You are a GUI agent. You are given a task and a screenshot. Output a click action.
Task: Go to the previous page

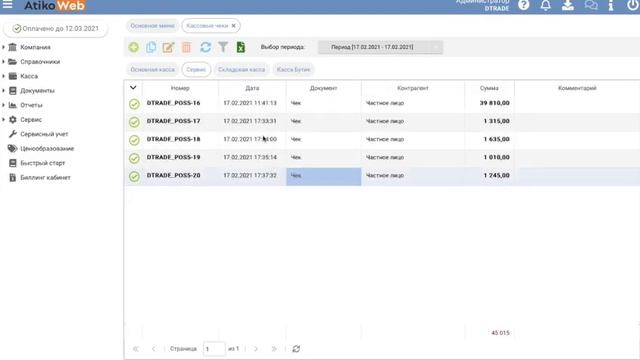153,349
